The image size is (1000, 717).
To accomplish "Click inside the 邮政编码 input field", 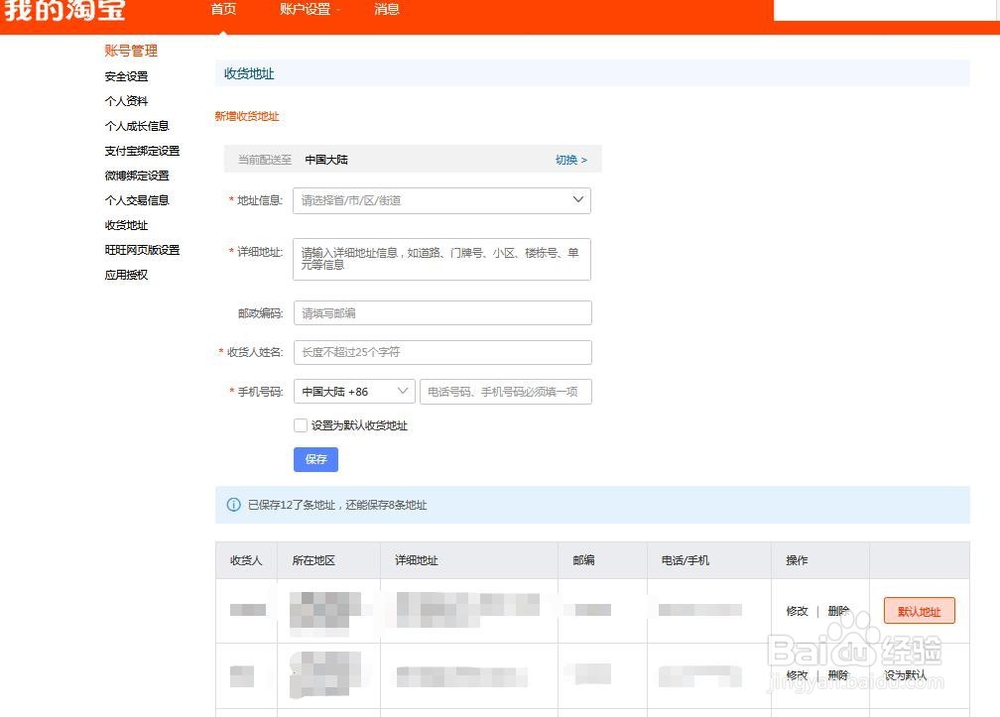I will point(442,312).
